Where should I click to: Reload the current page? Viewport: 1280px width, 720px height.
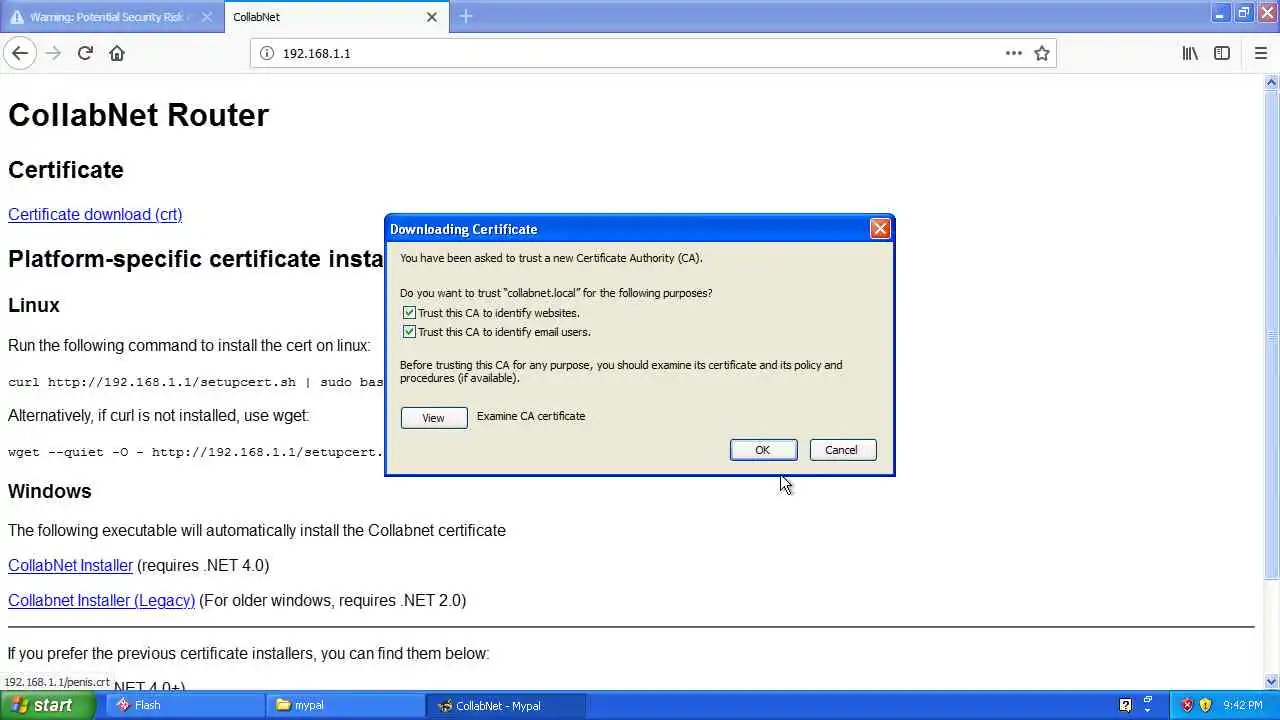point(85,53)
